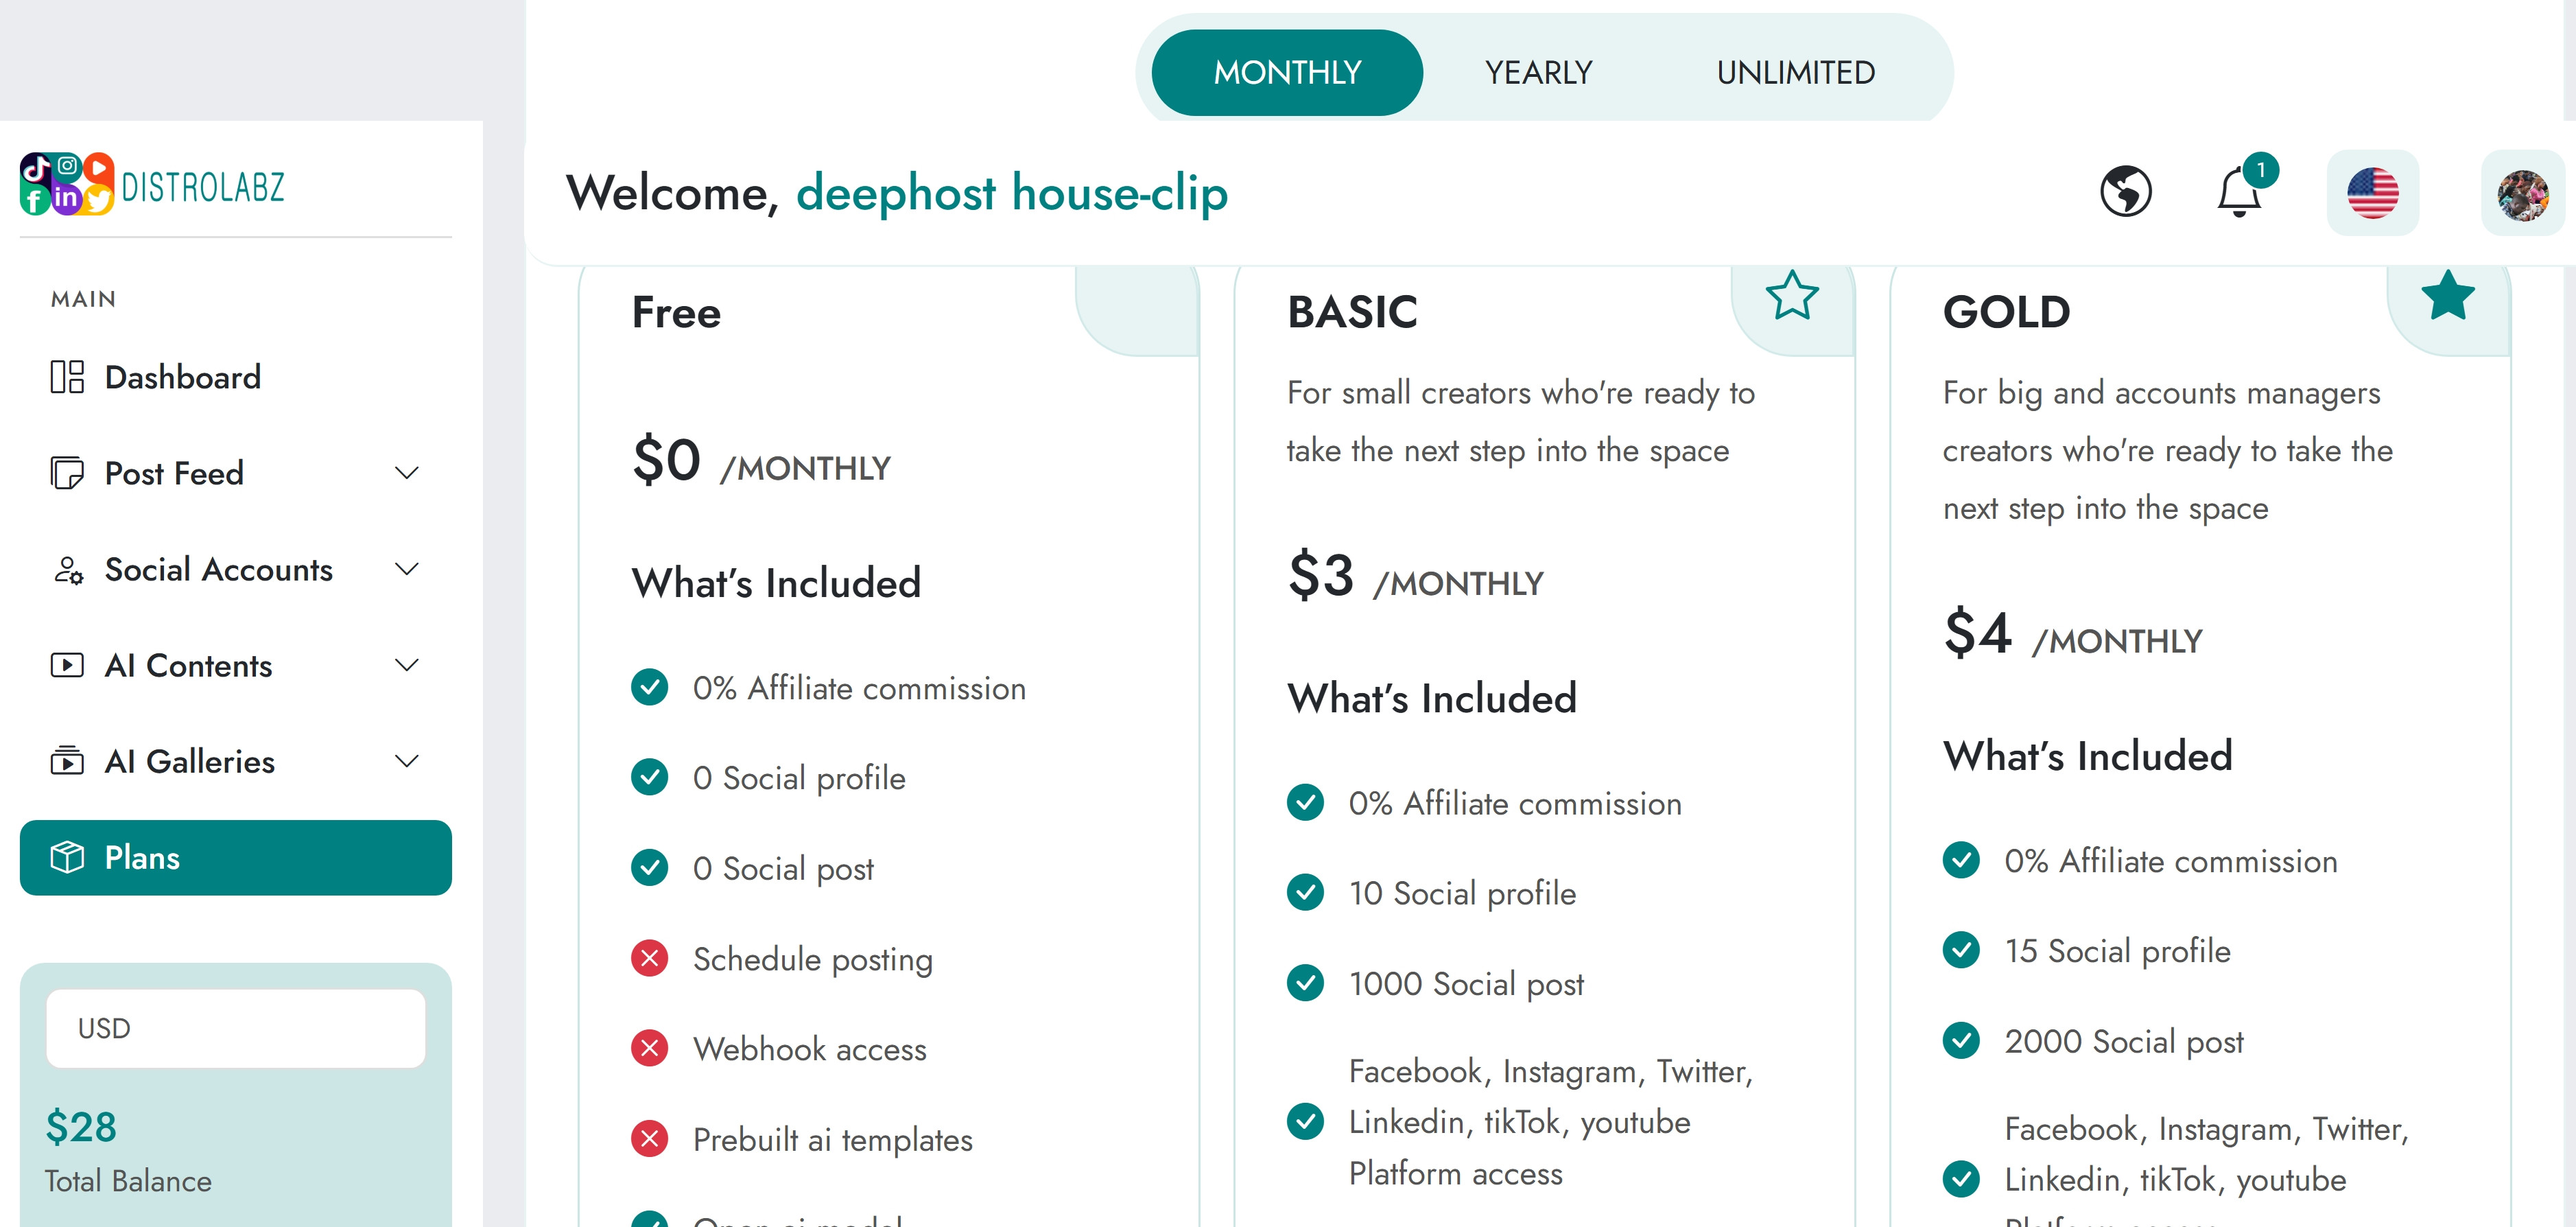Expand the AI Contents chevron

click(x=406, y=665)
